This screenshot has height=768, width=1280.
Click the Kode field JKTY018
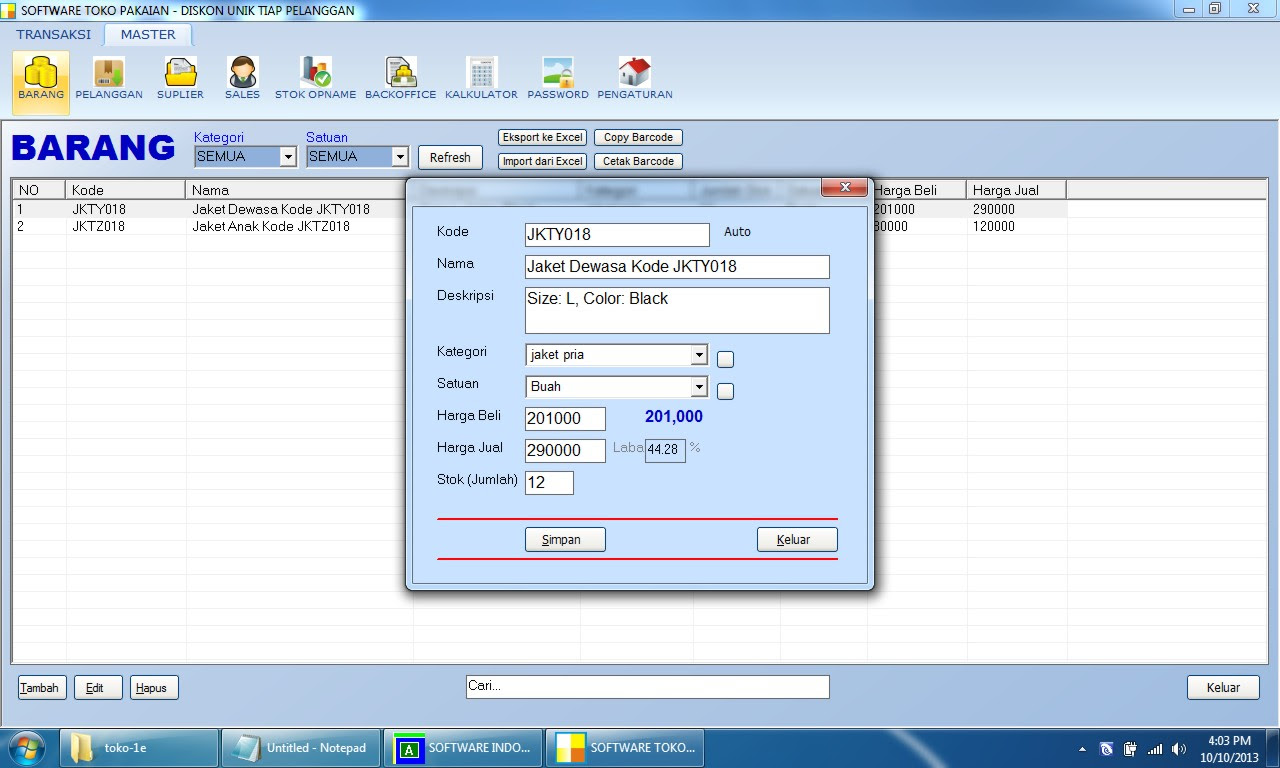point(617,234)
